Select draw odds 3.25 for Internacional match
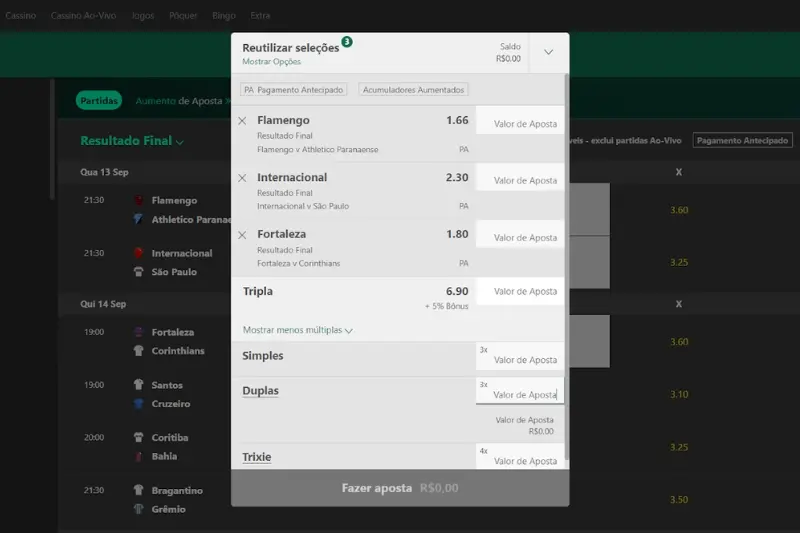 (679, 263)
